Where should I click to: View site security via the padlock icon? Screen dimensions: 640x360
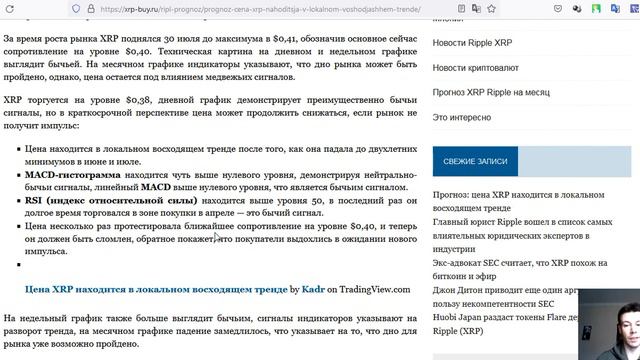coord(91,9)
